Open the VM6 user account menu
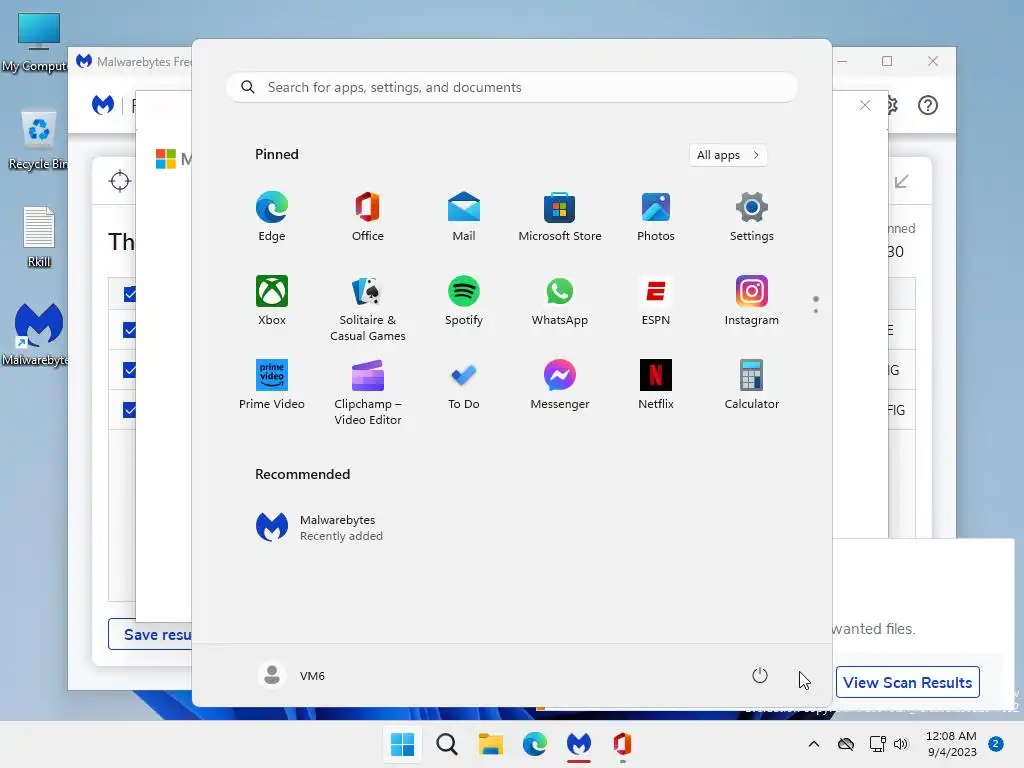This screenshot has width=1024, height=768. 291,675
